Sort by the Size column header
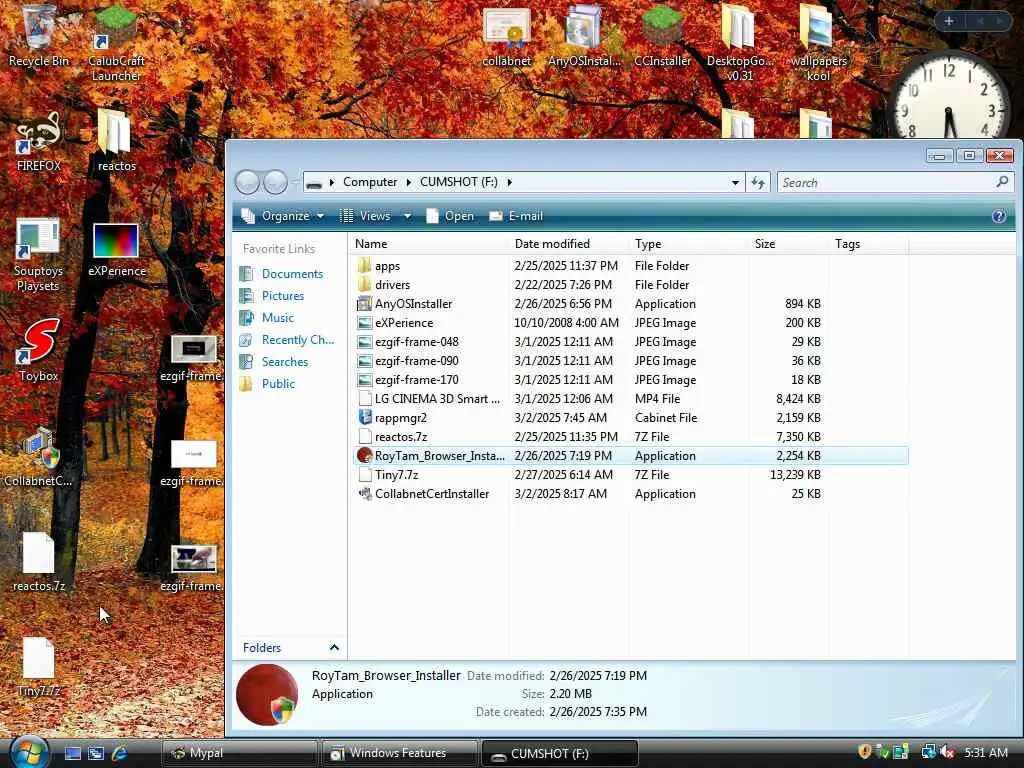The width and height of the screenshot is (1024, 768). coord(789,244)
